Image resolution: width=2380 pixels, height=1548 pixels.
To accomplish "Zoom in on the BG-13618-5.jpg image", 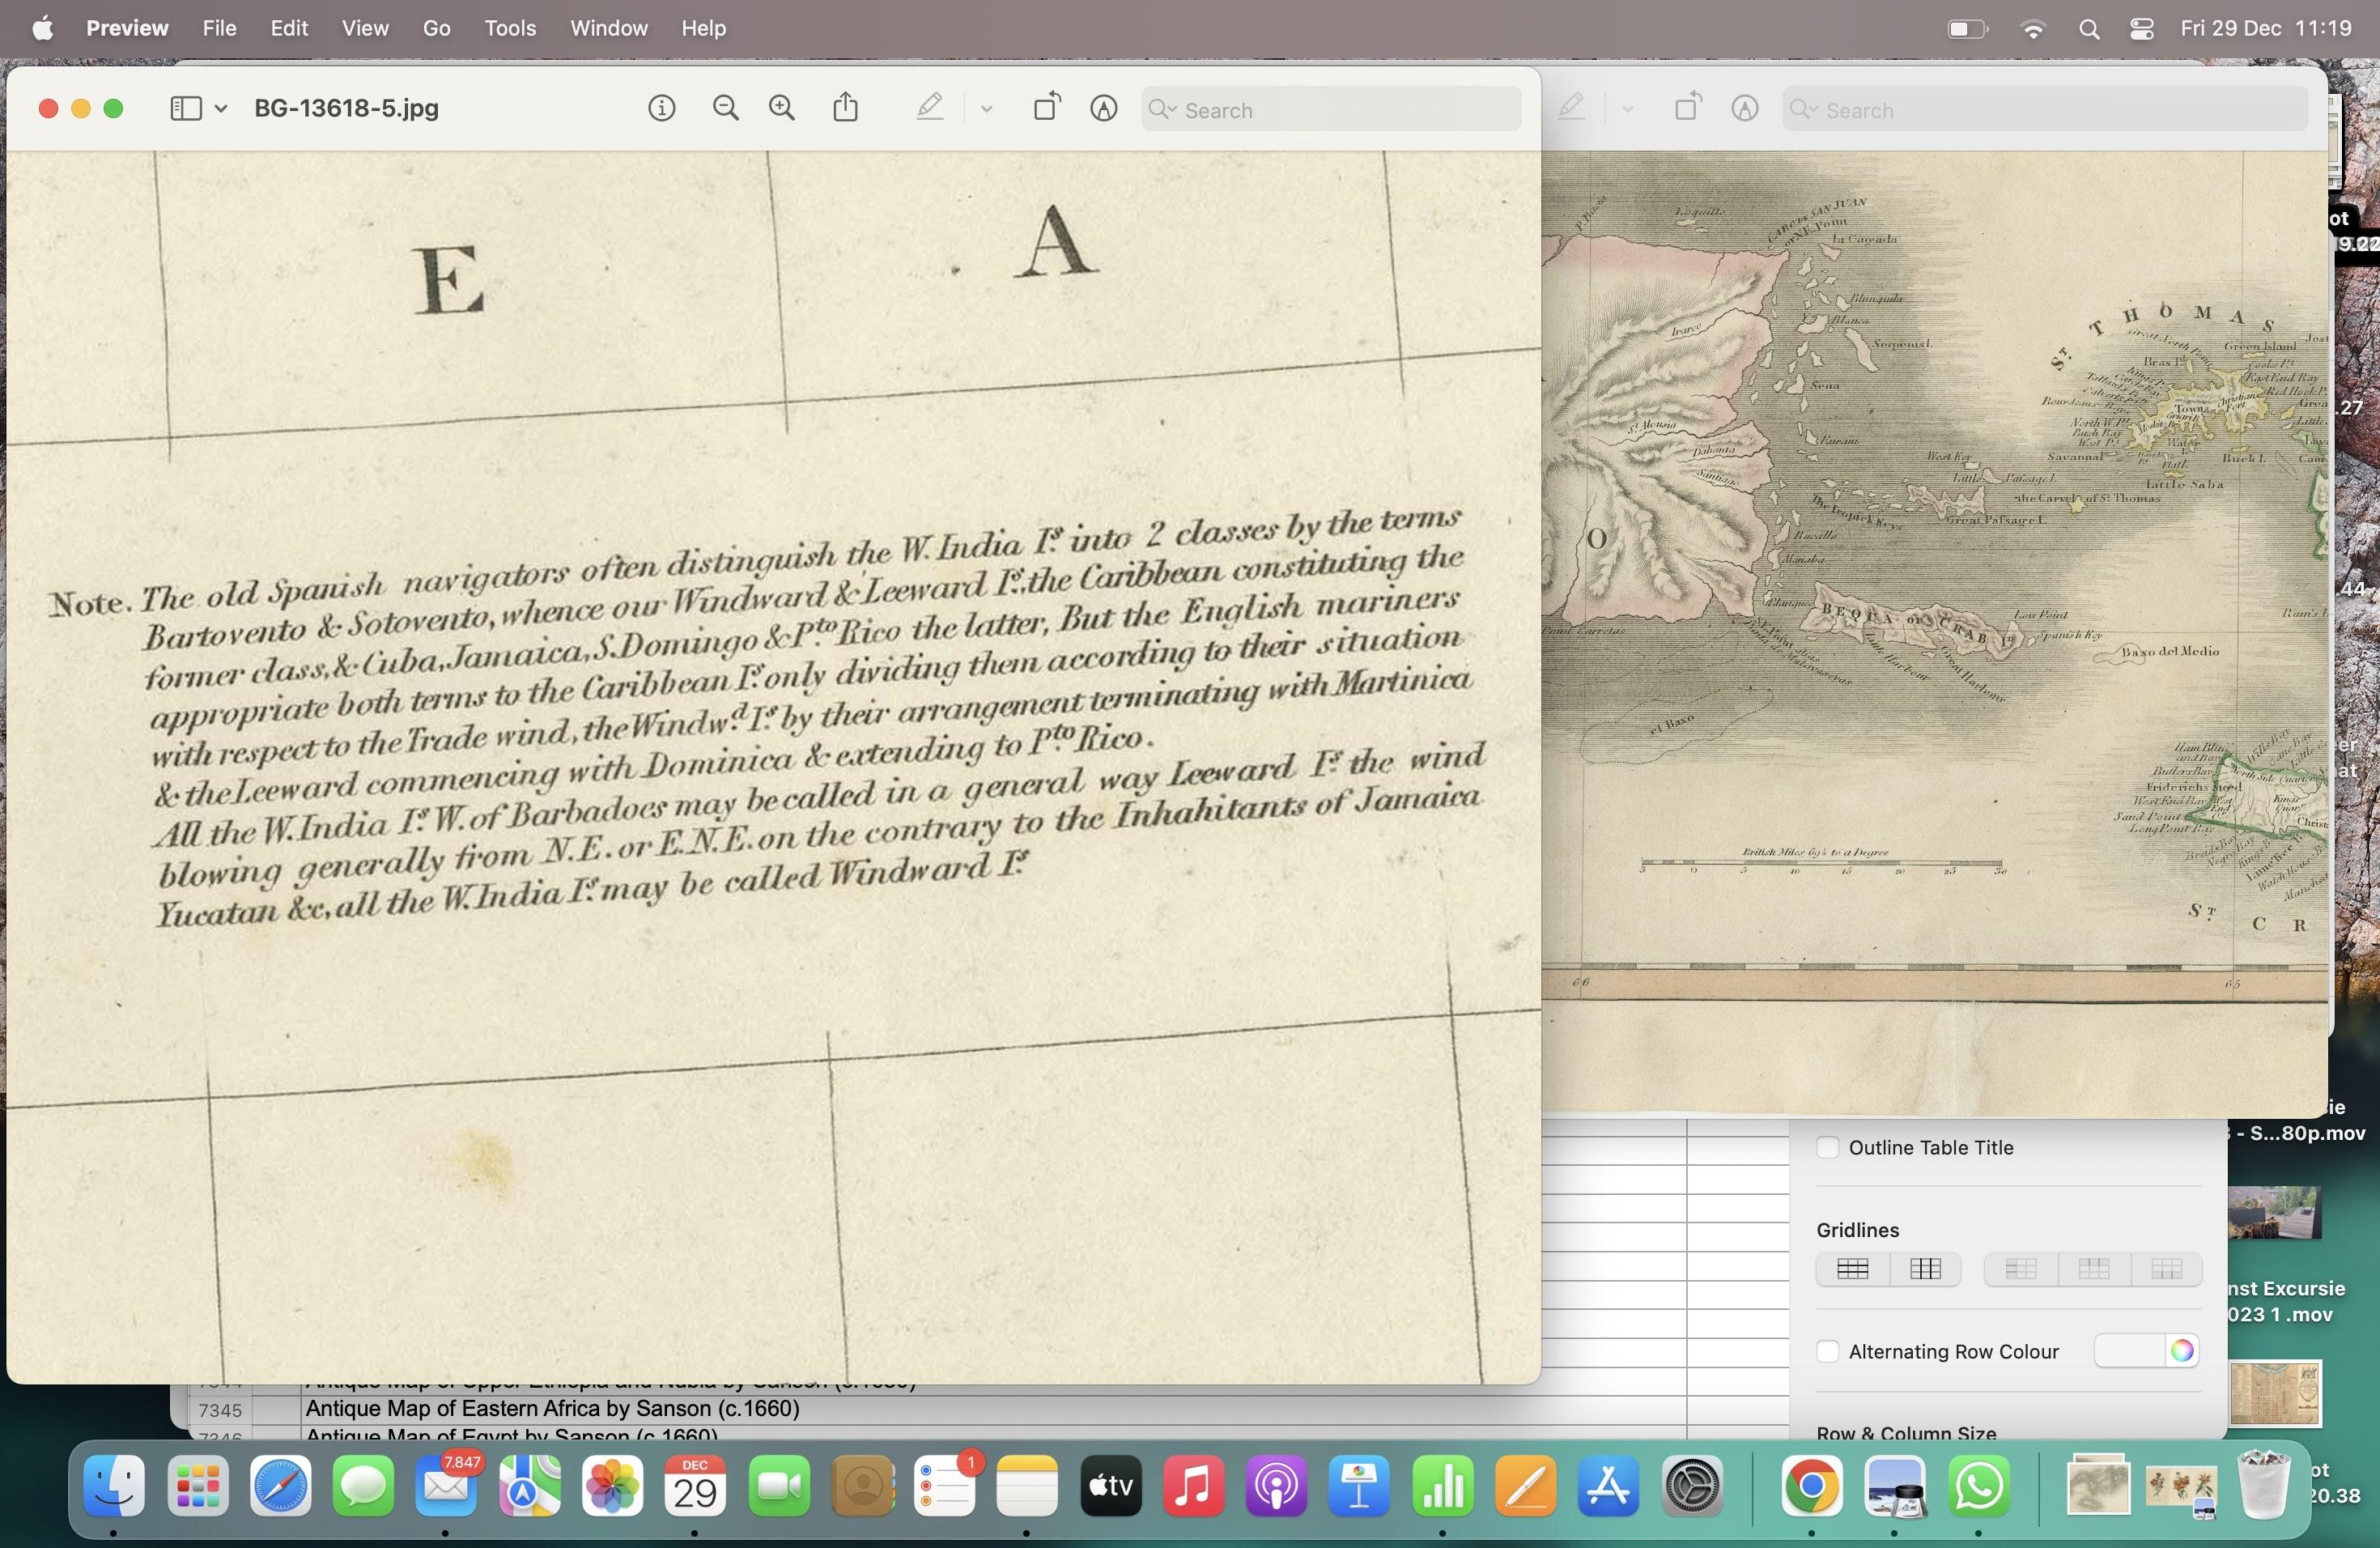I will [782, 108].
